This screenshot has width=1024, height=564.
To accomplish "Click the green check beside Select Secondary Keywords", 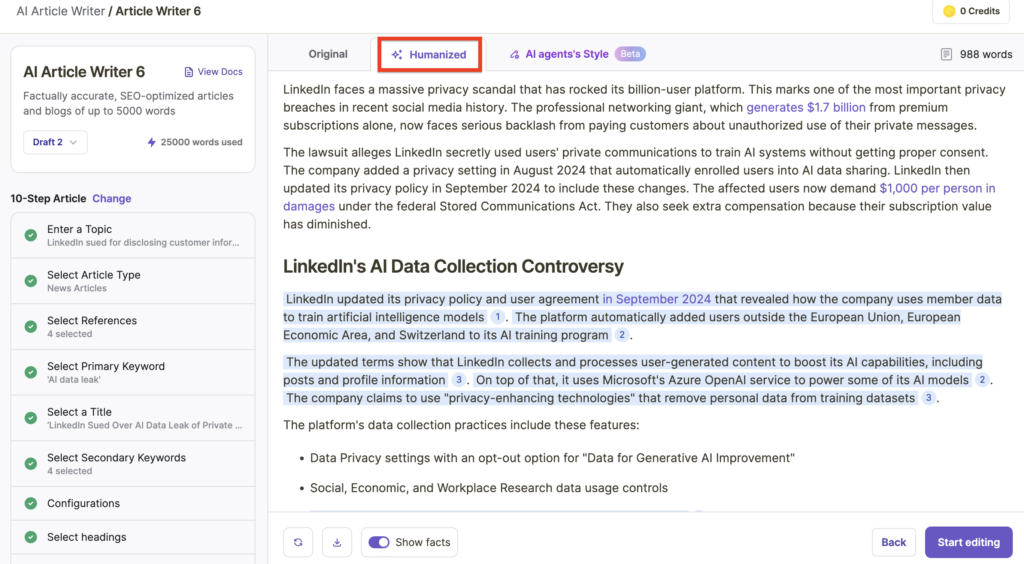I will (31, 463).
